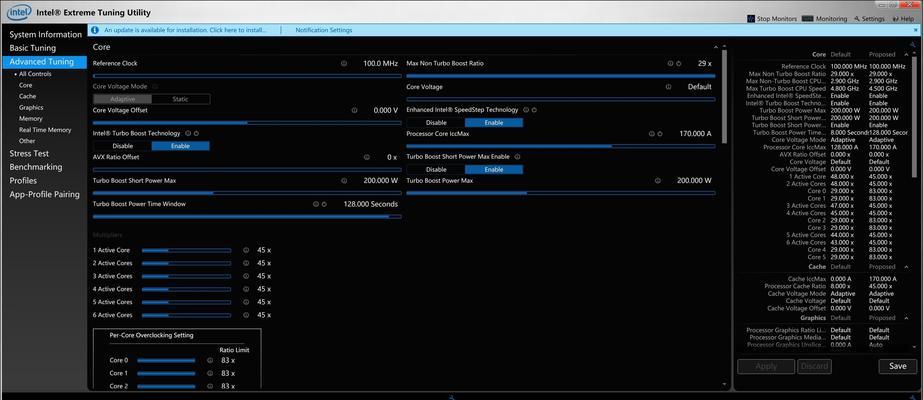923x400 pixels.
Task: Collapse the Cache group in the summary panel
Action: click(x=907, y=266)
